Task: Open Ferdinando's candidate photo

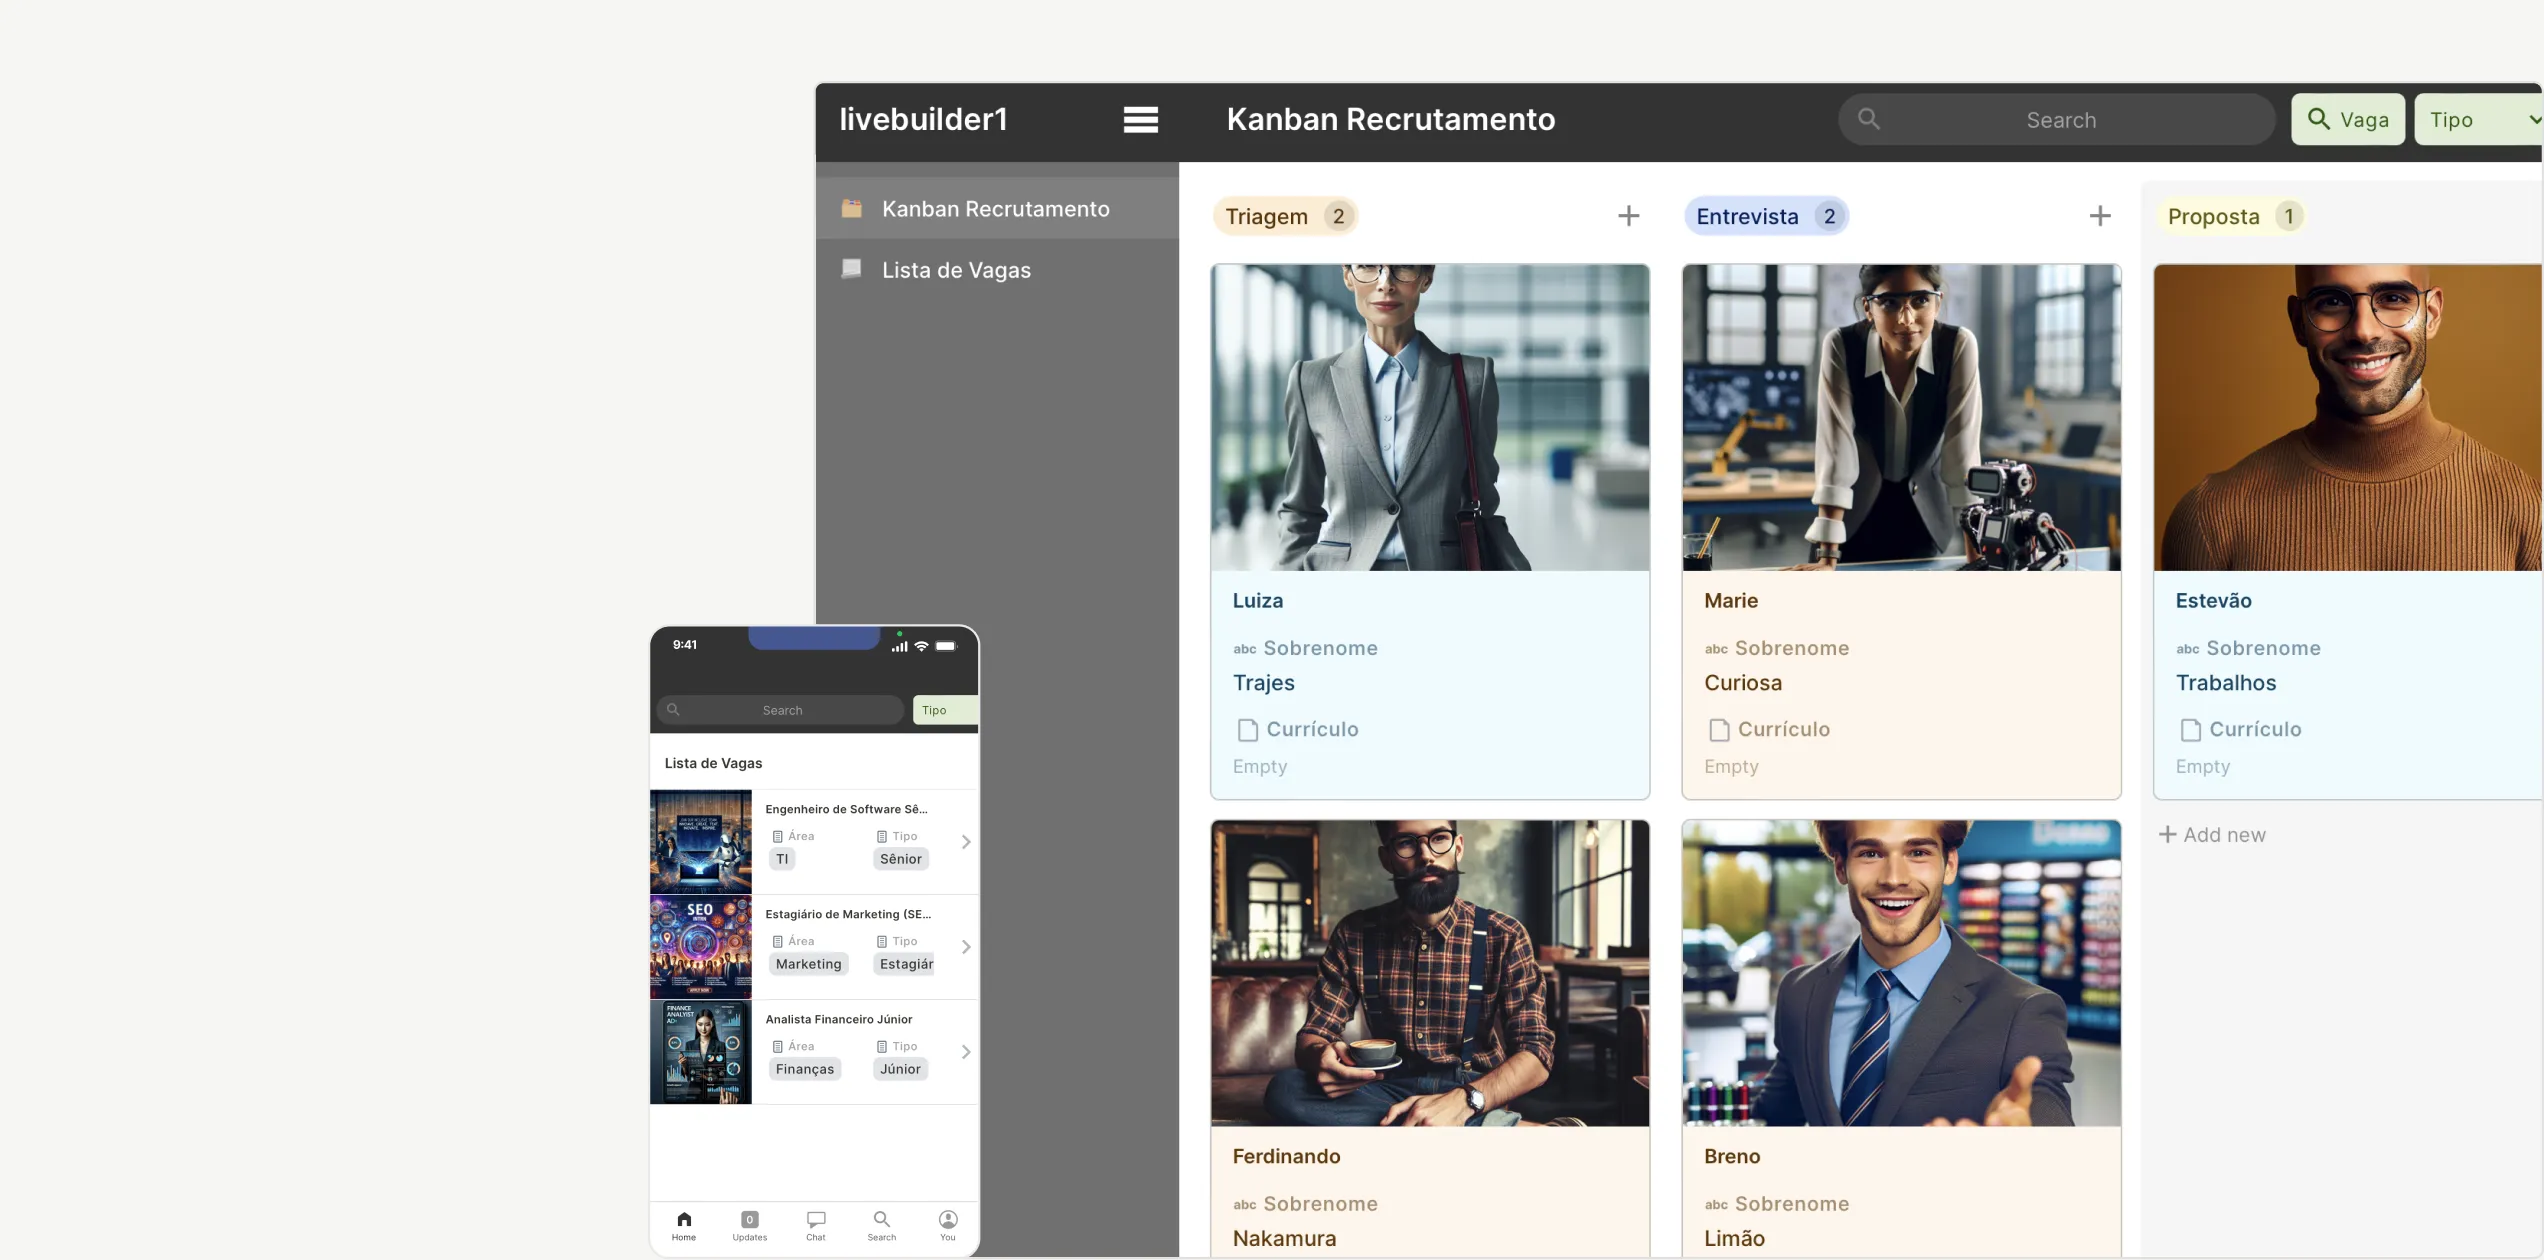Action: tap(1429, 973)
